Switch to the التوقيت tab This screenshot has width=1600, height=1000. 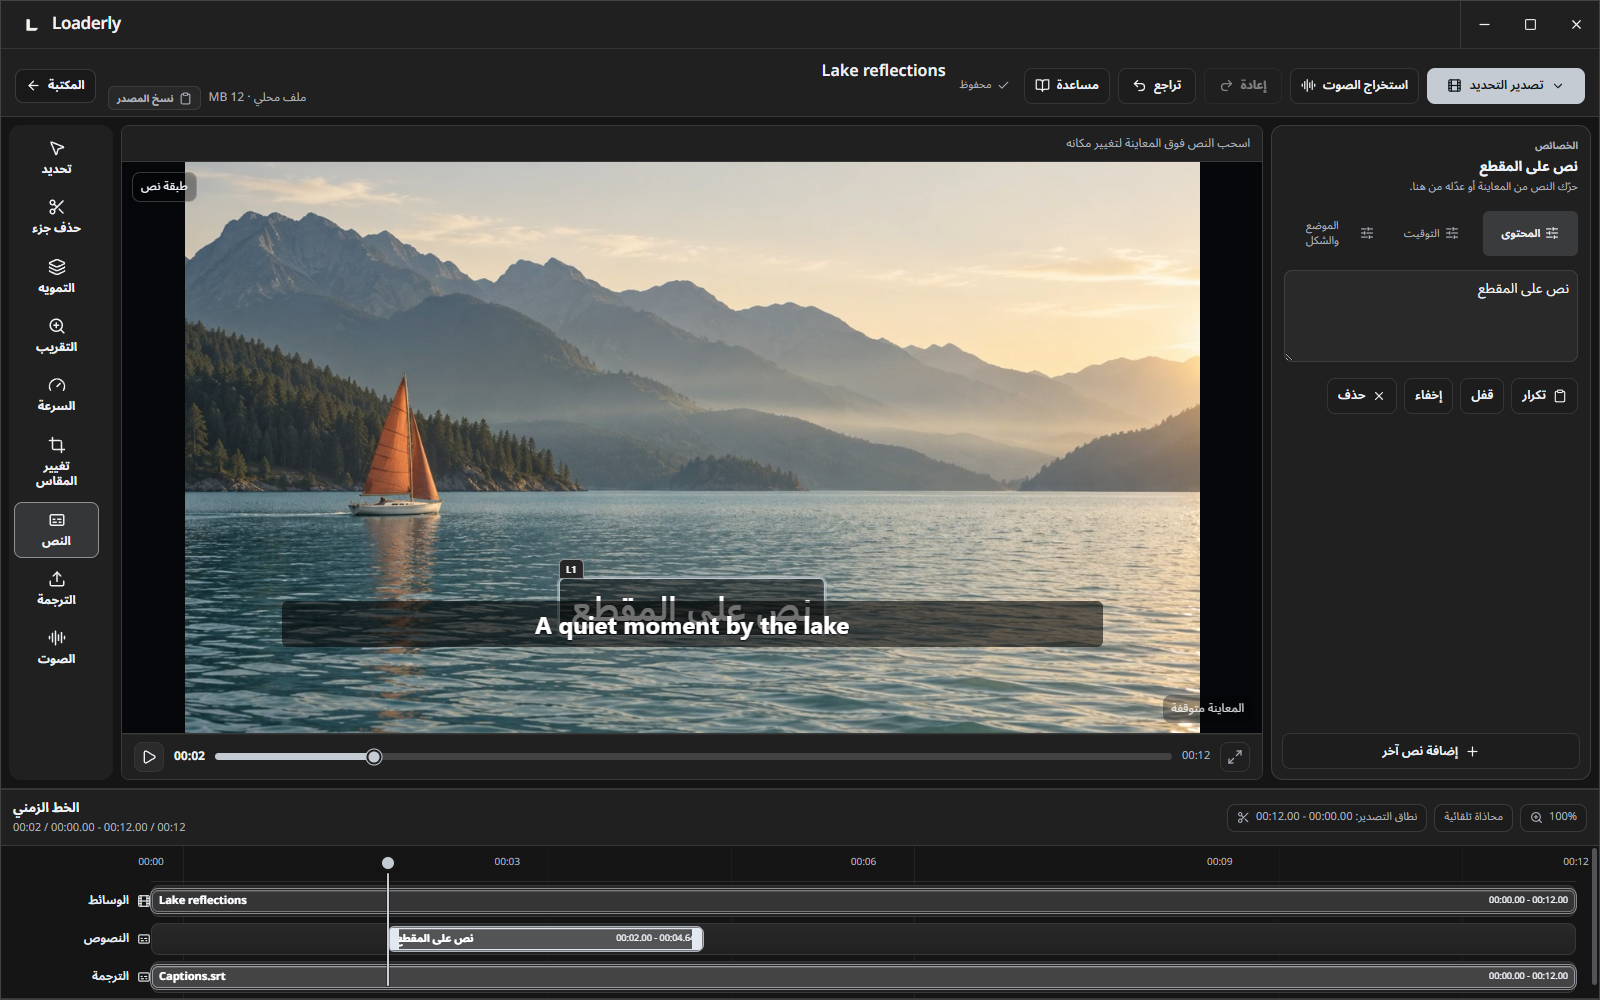pyautogui.click(x=1431, y=234)
